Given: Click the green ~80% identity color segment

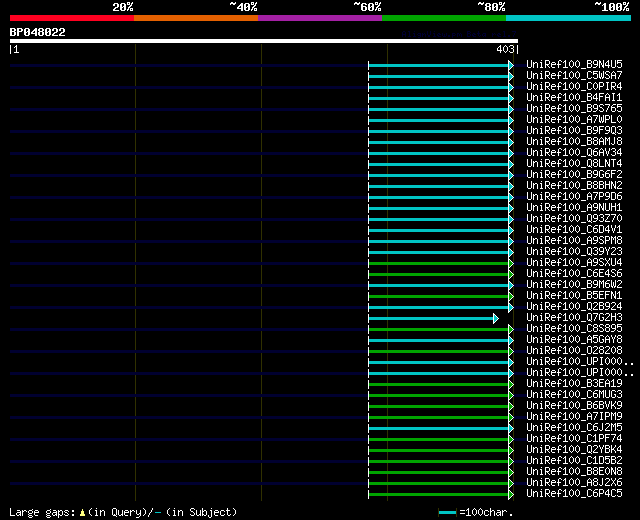Looking at the screenshot, I should click(444, 18).
